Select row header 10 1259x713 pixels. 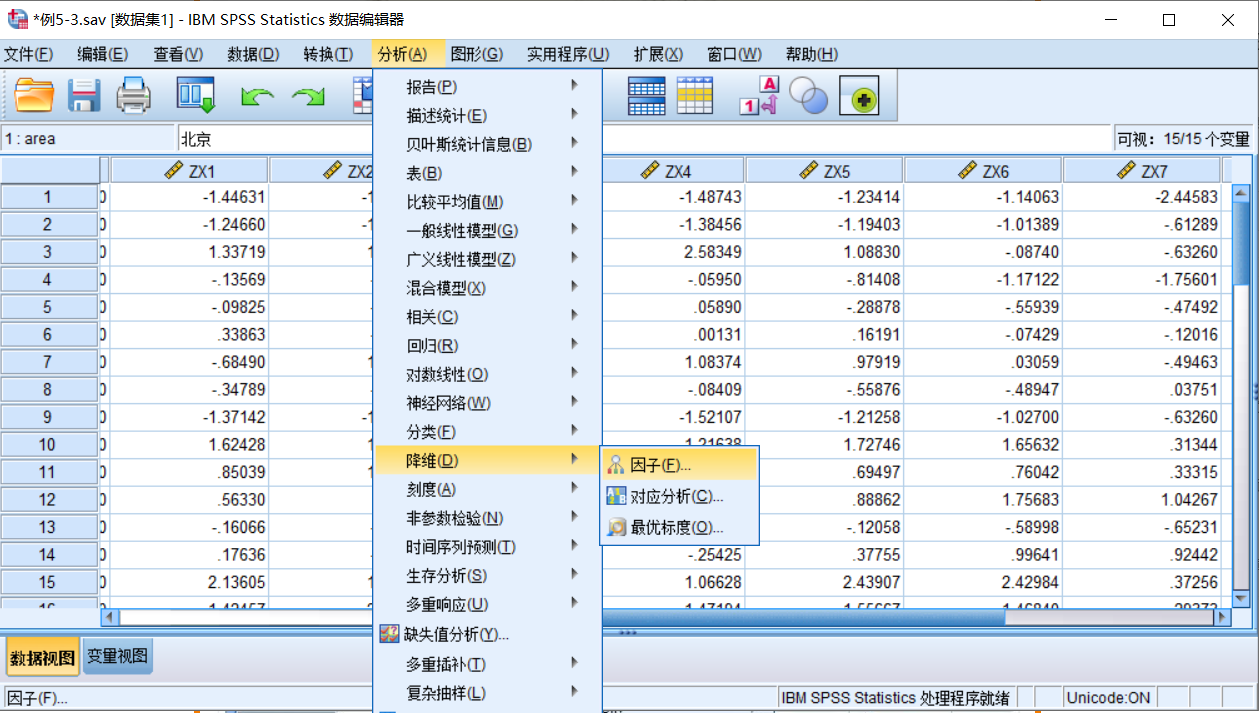pyautogui.click(x=48, y=444)
